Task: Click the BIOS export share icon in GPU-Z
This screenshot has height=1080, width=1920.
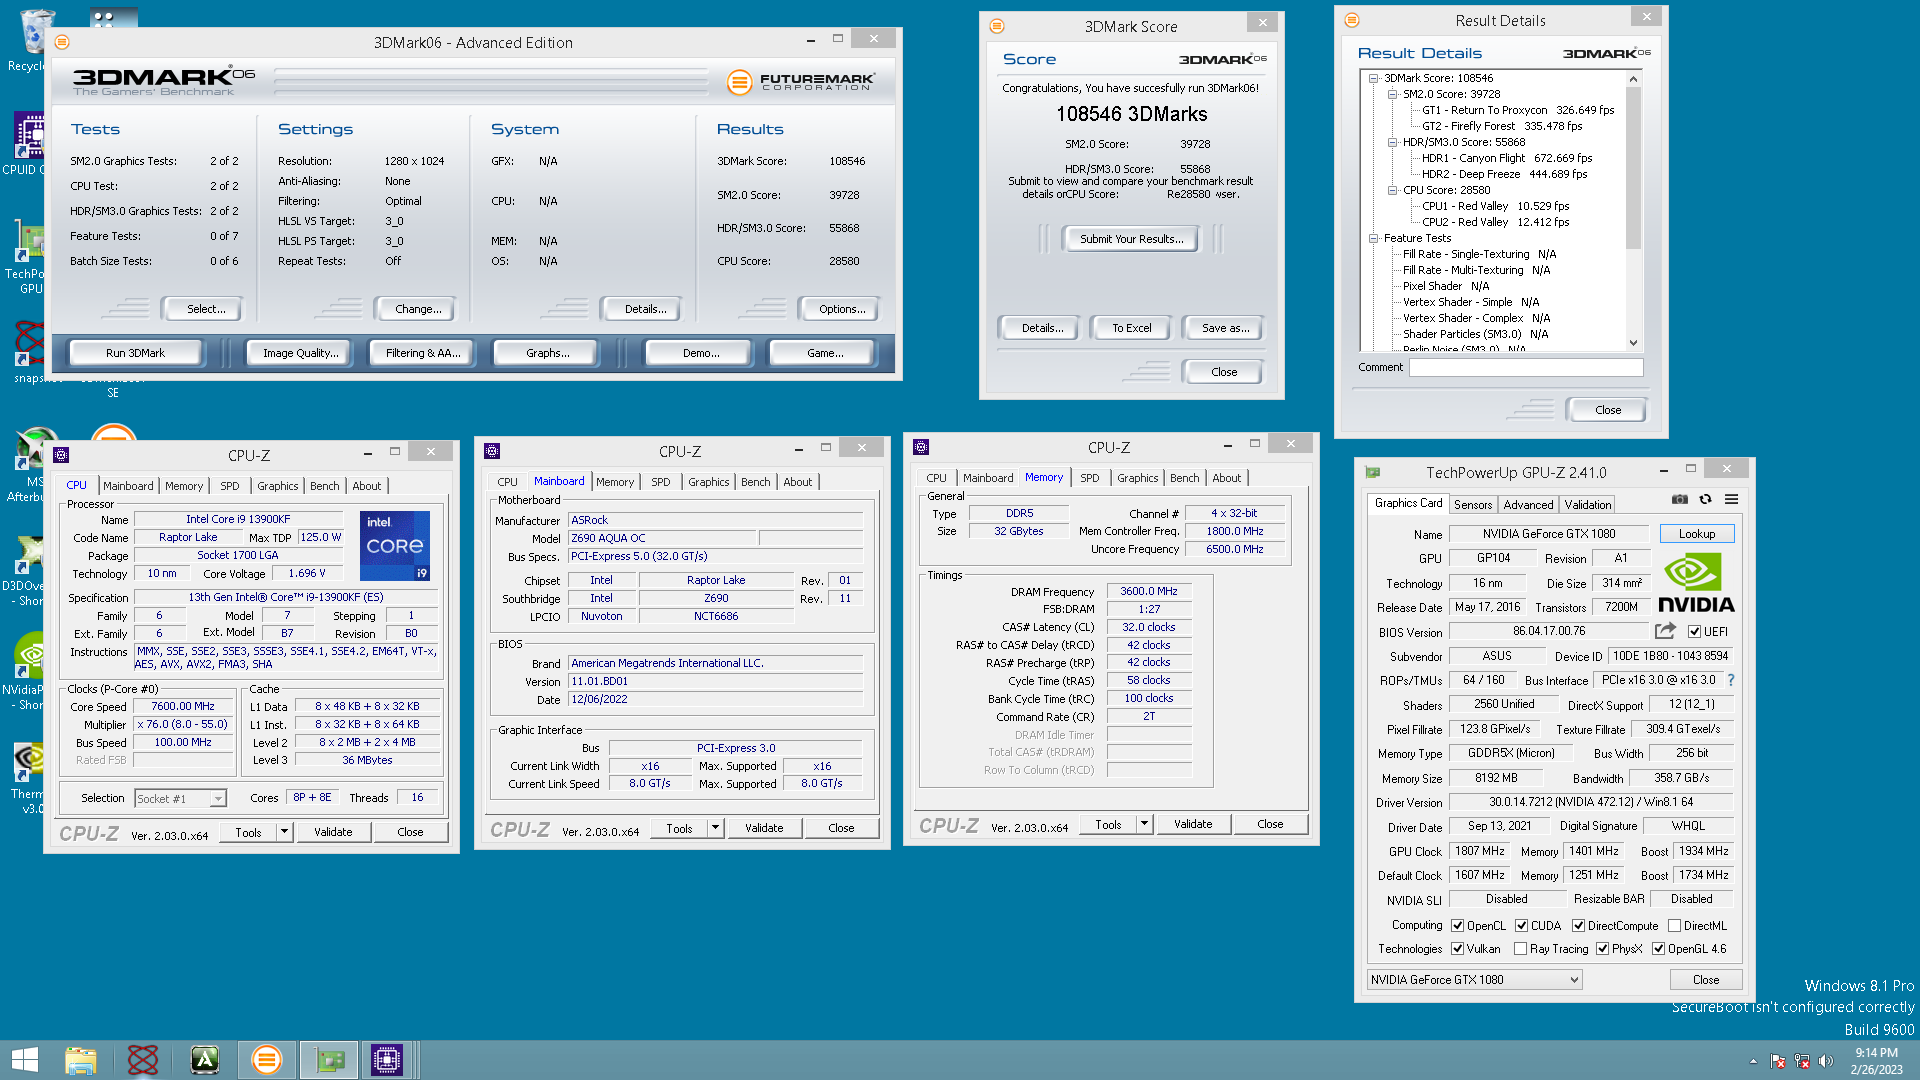Action: coord(1665,631)
